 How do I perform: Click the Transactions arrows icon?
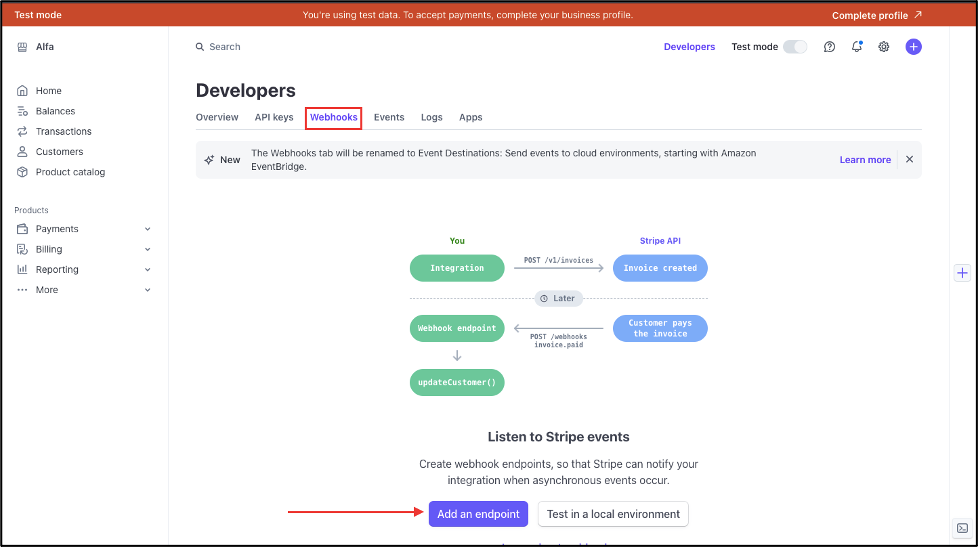point(22,131)
